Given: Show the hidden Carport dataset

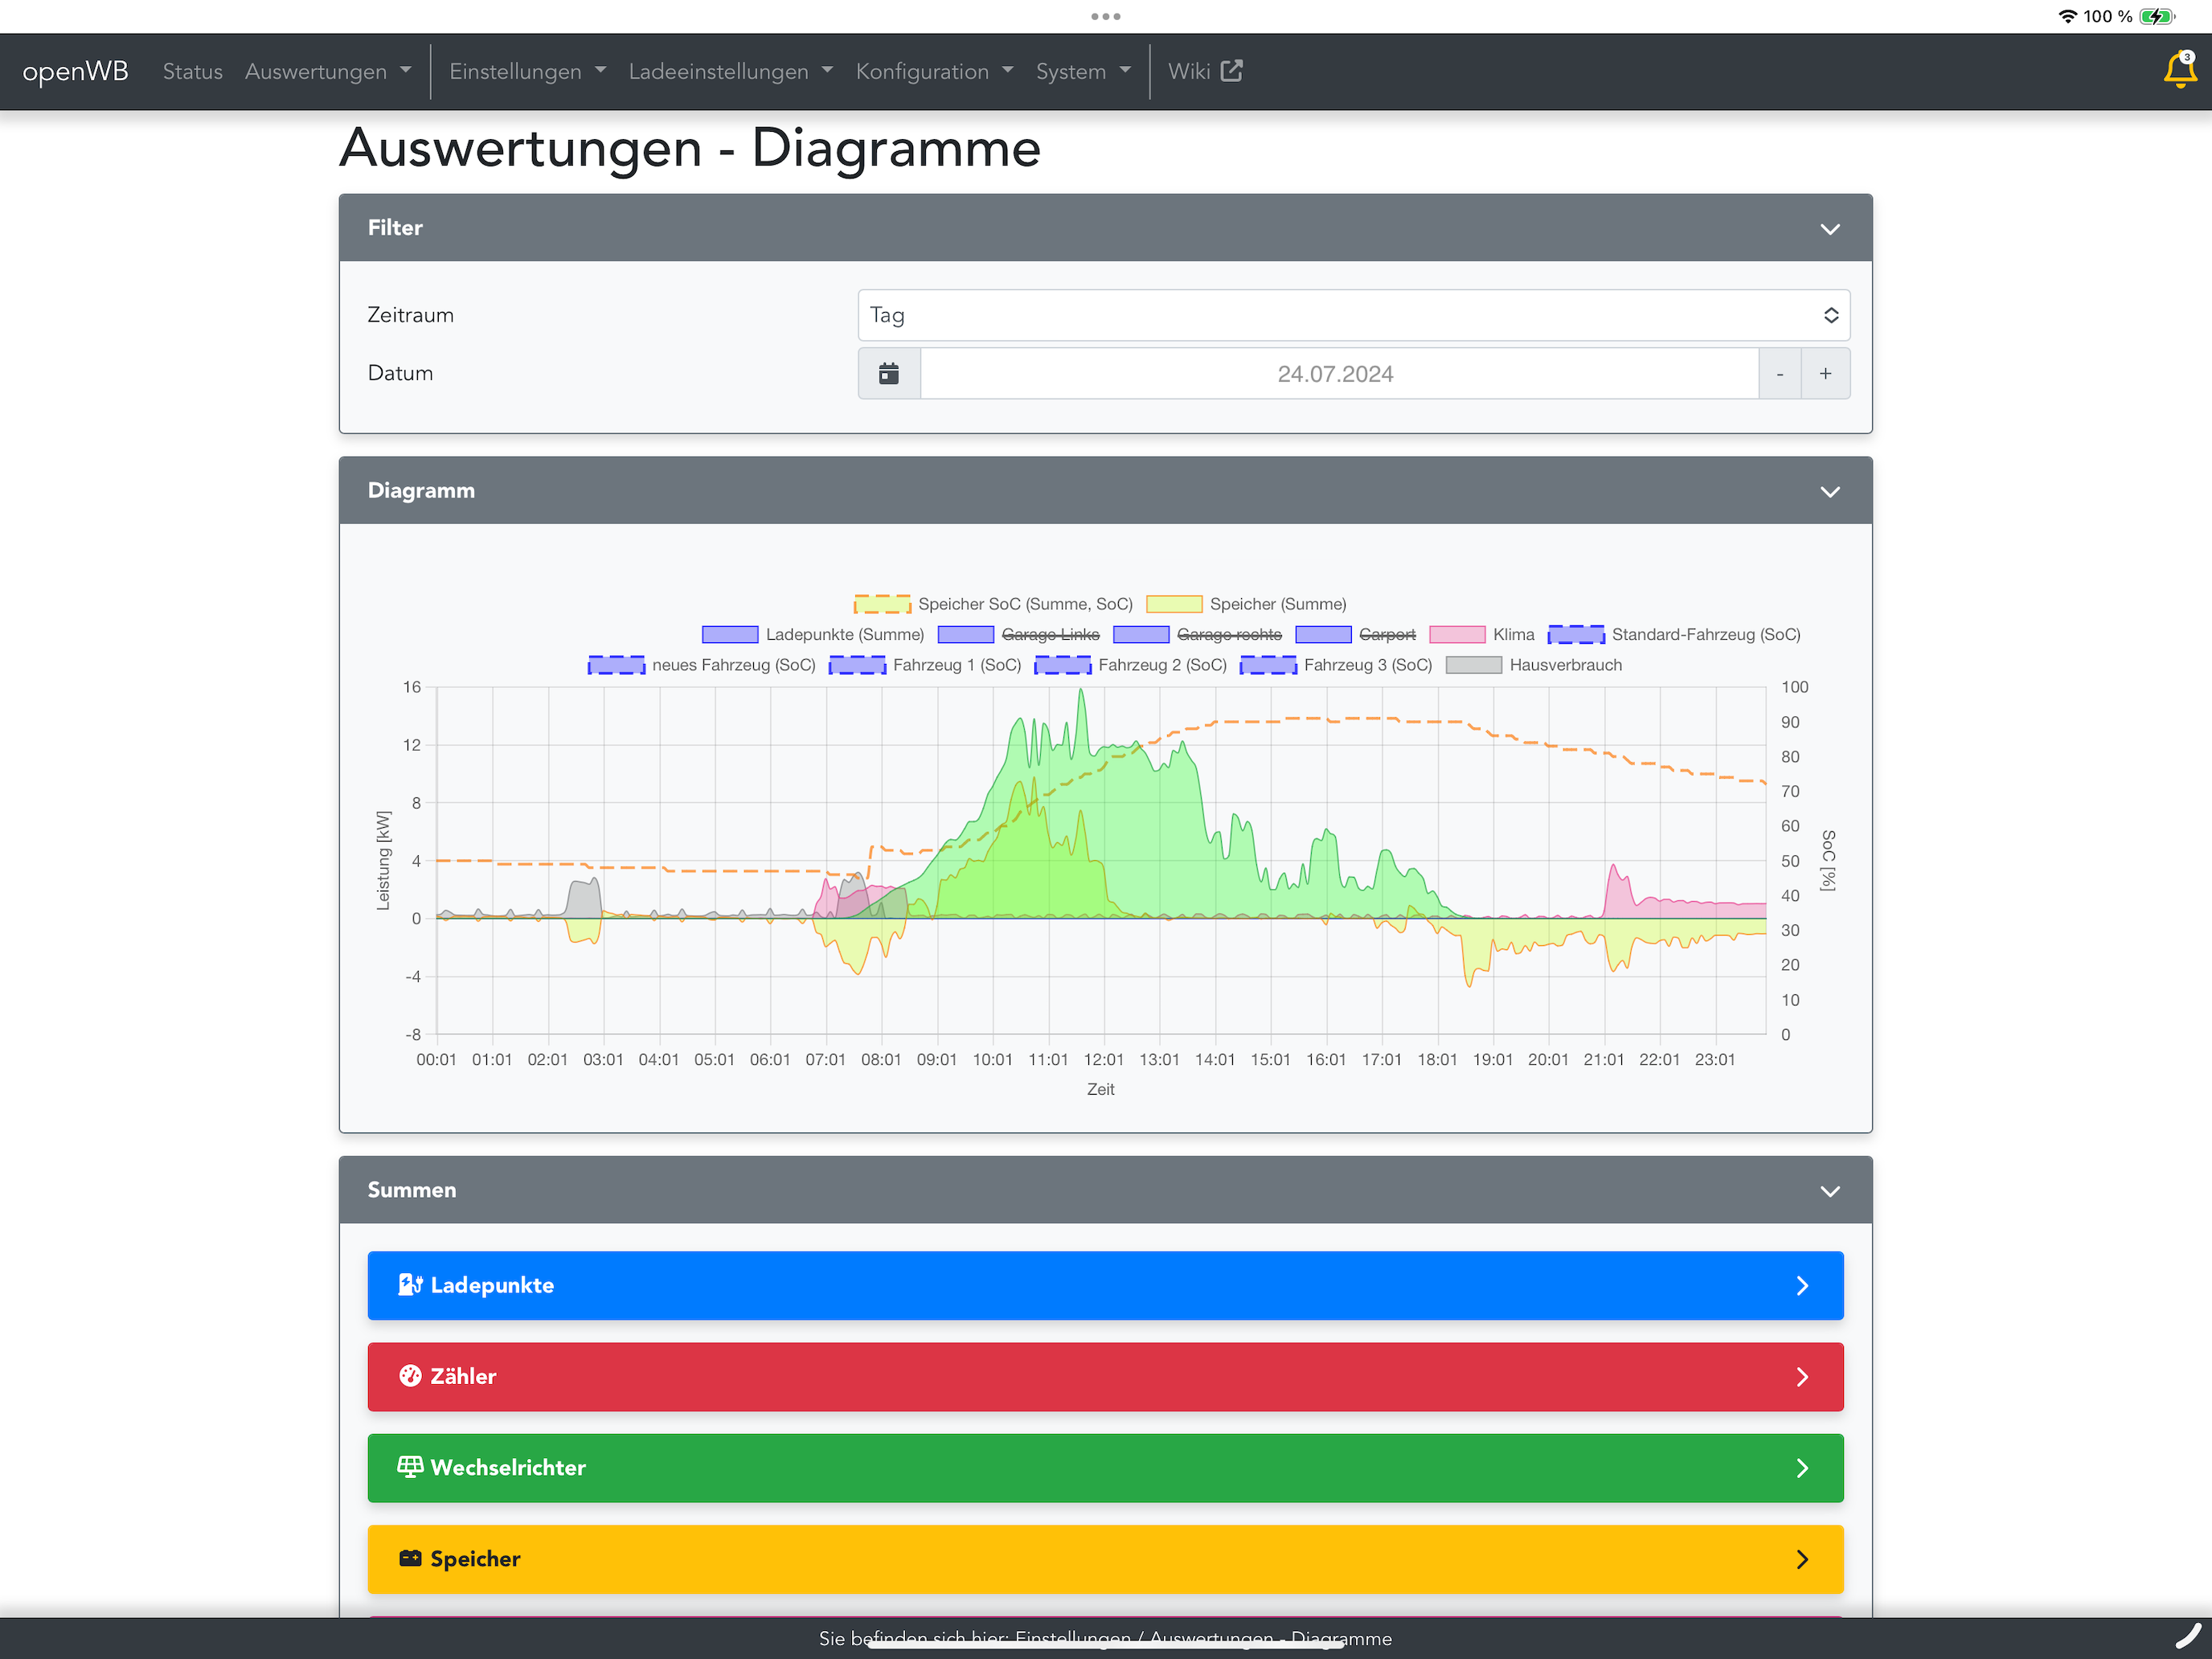Looking at the screenshot, I should click(x=1355, y=634).
